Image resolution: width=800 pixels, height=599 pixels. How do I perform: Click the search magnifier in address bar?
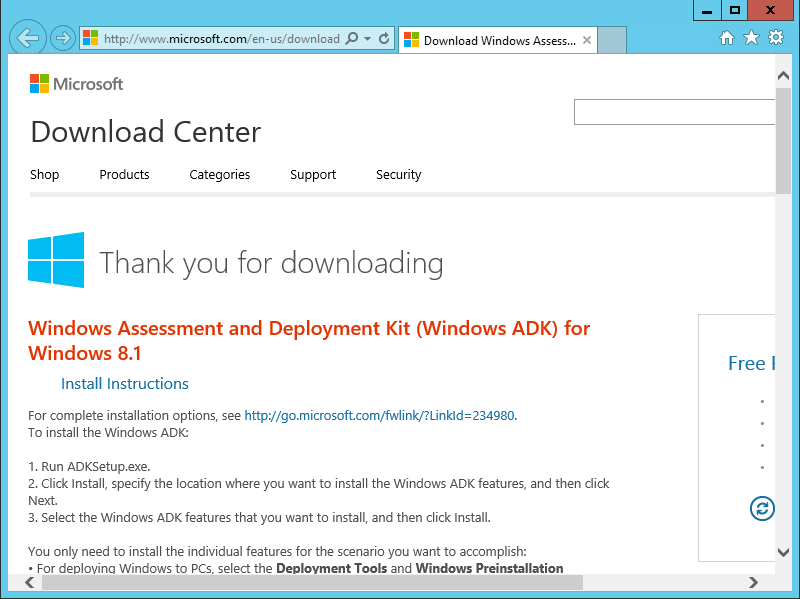point(350,39)
